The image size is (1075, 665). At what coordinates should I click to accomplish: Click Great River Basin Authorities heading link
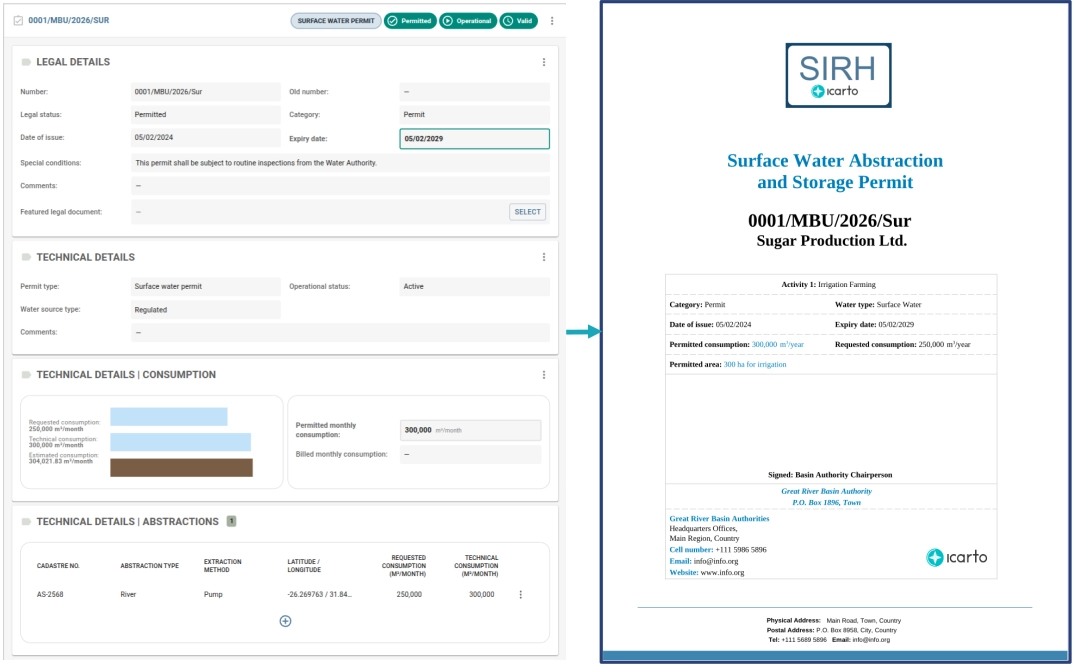[719, 519]
